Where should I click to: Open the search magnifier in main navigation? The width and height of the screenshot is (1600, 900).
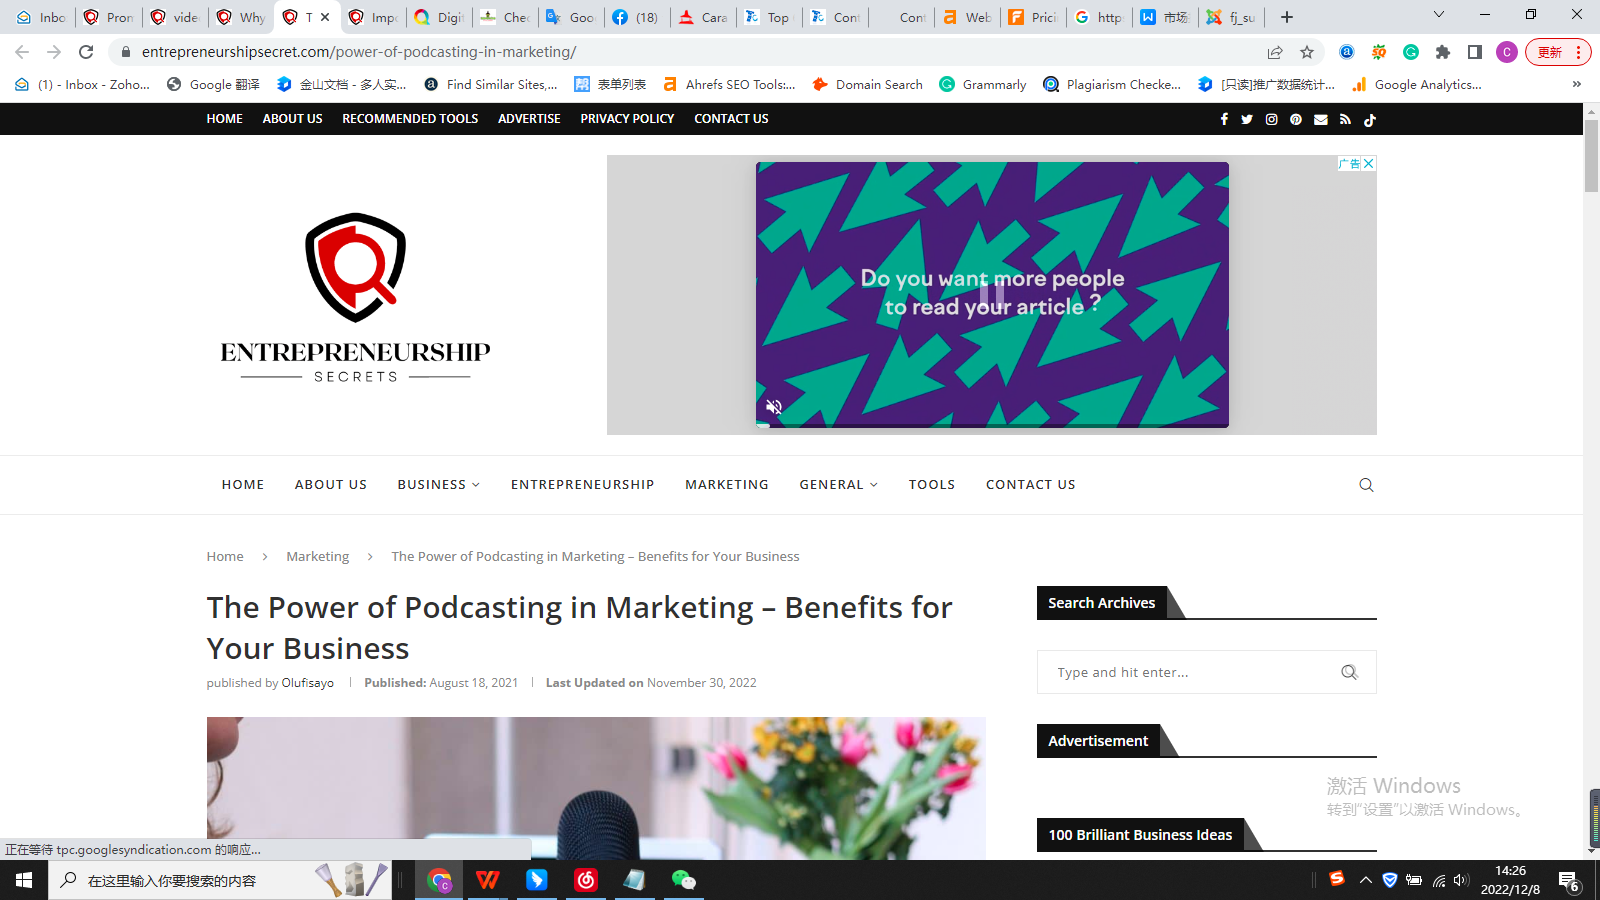[x=1366, y=485]
